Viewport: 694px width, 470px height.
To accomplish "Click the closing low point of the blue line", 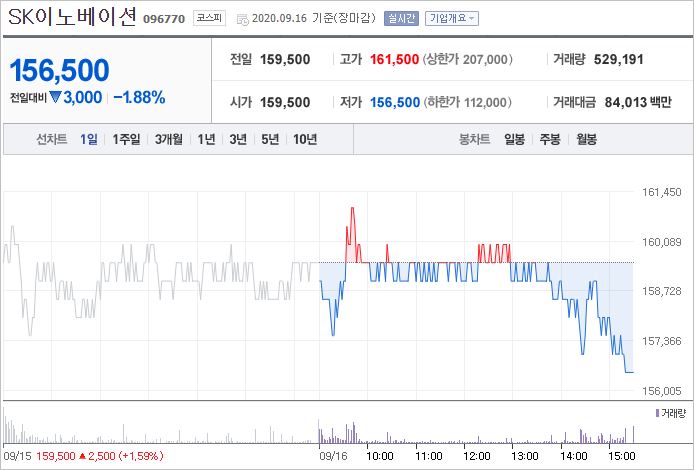I will tap(629, 372).
